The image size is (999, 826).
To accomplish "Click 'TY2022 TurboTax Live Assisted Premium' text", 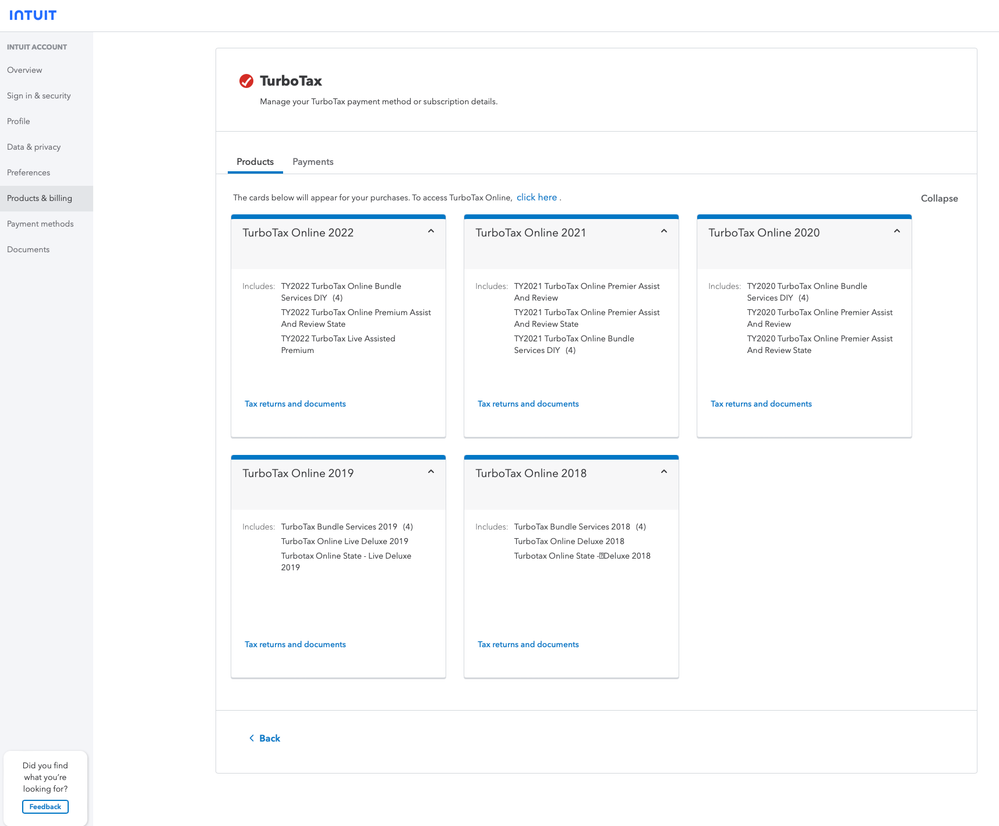I will 338,344.
